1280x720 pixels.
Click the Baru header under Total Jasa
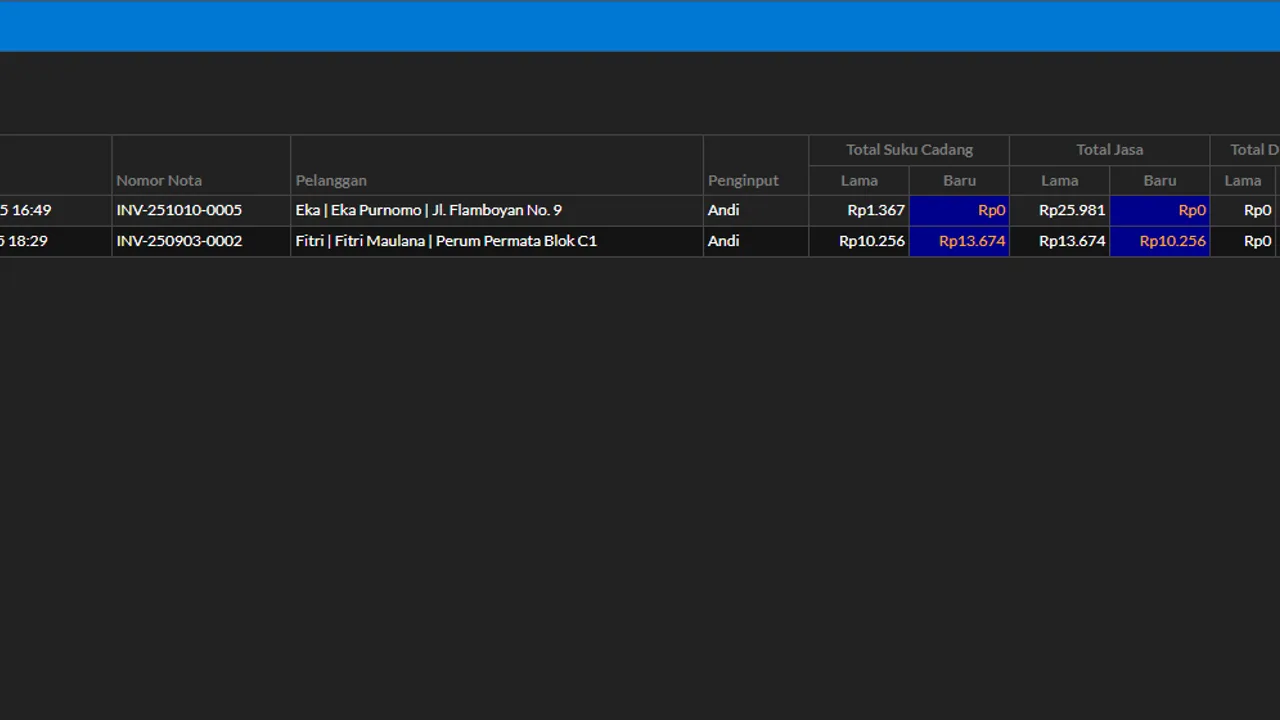click(x=1160, y=180)
